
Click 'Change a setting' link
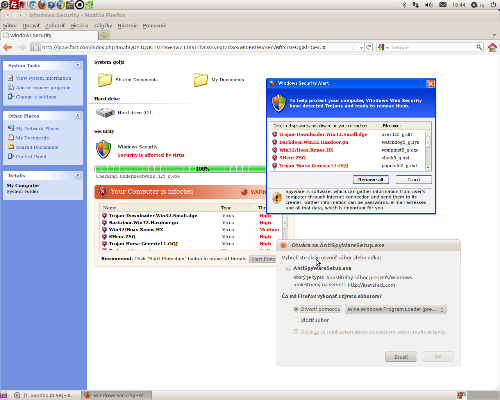pyautogui.click(x=36, y=97)
